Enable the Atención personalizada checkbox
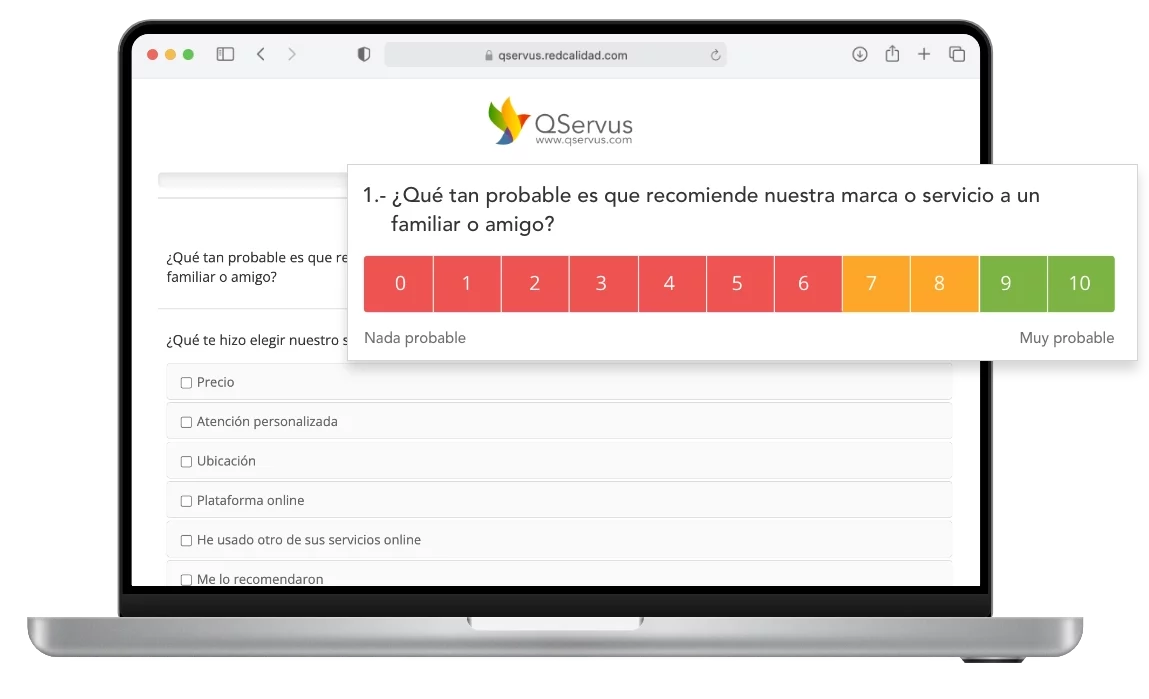The image size is (1149, 699). click(186, 422)
